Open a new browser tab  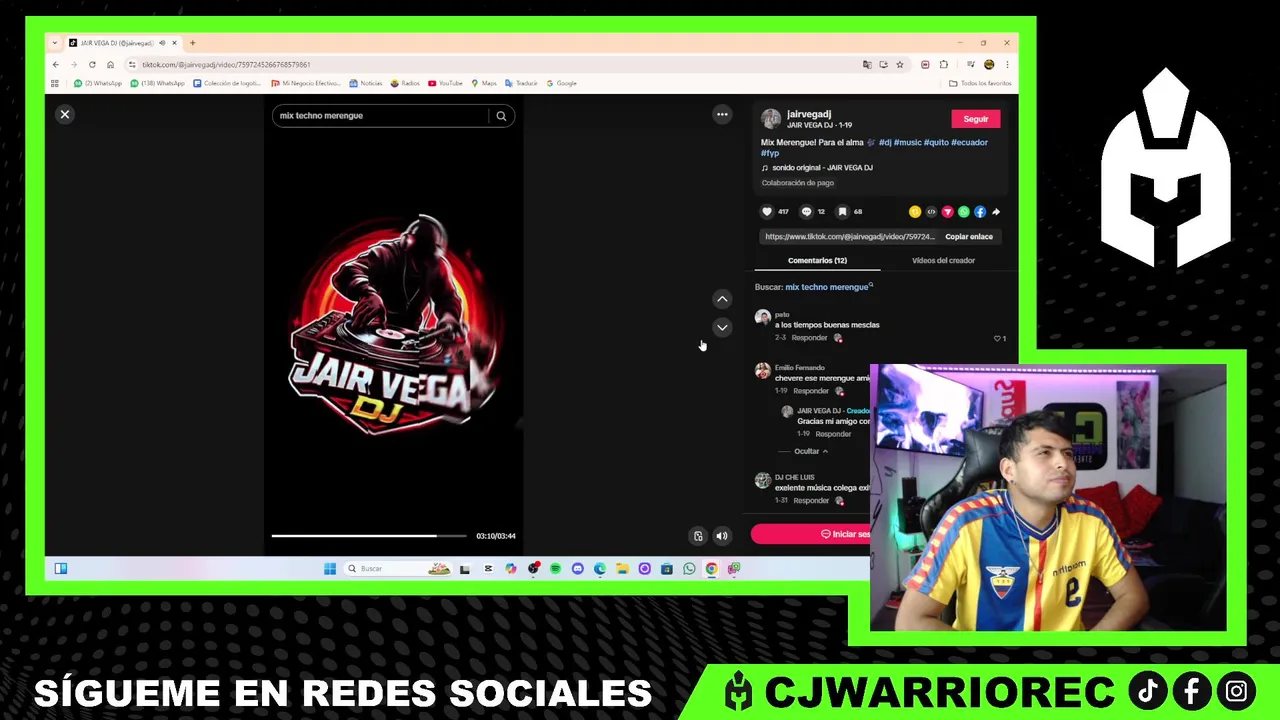[192, 43]
